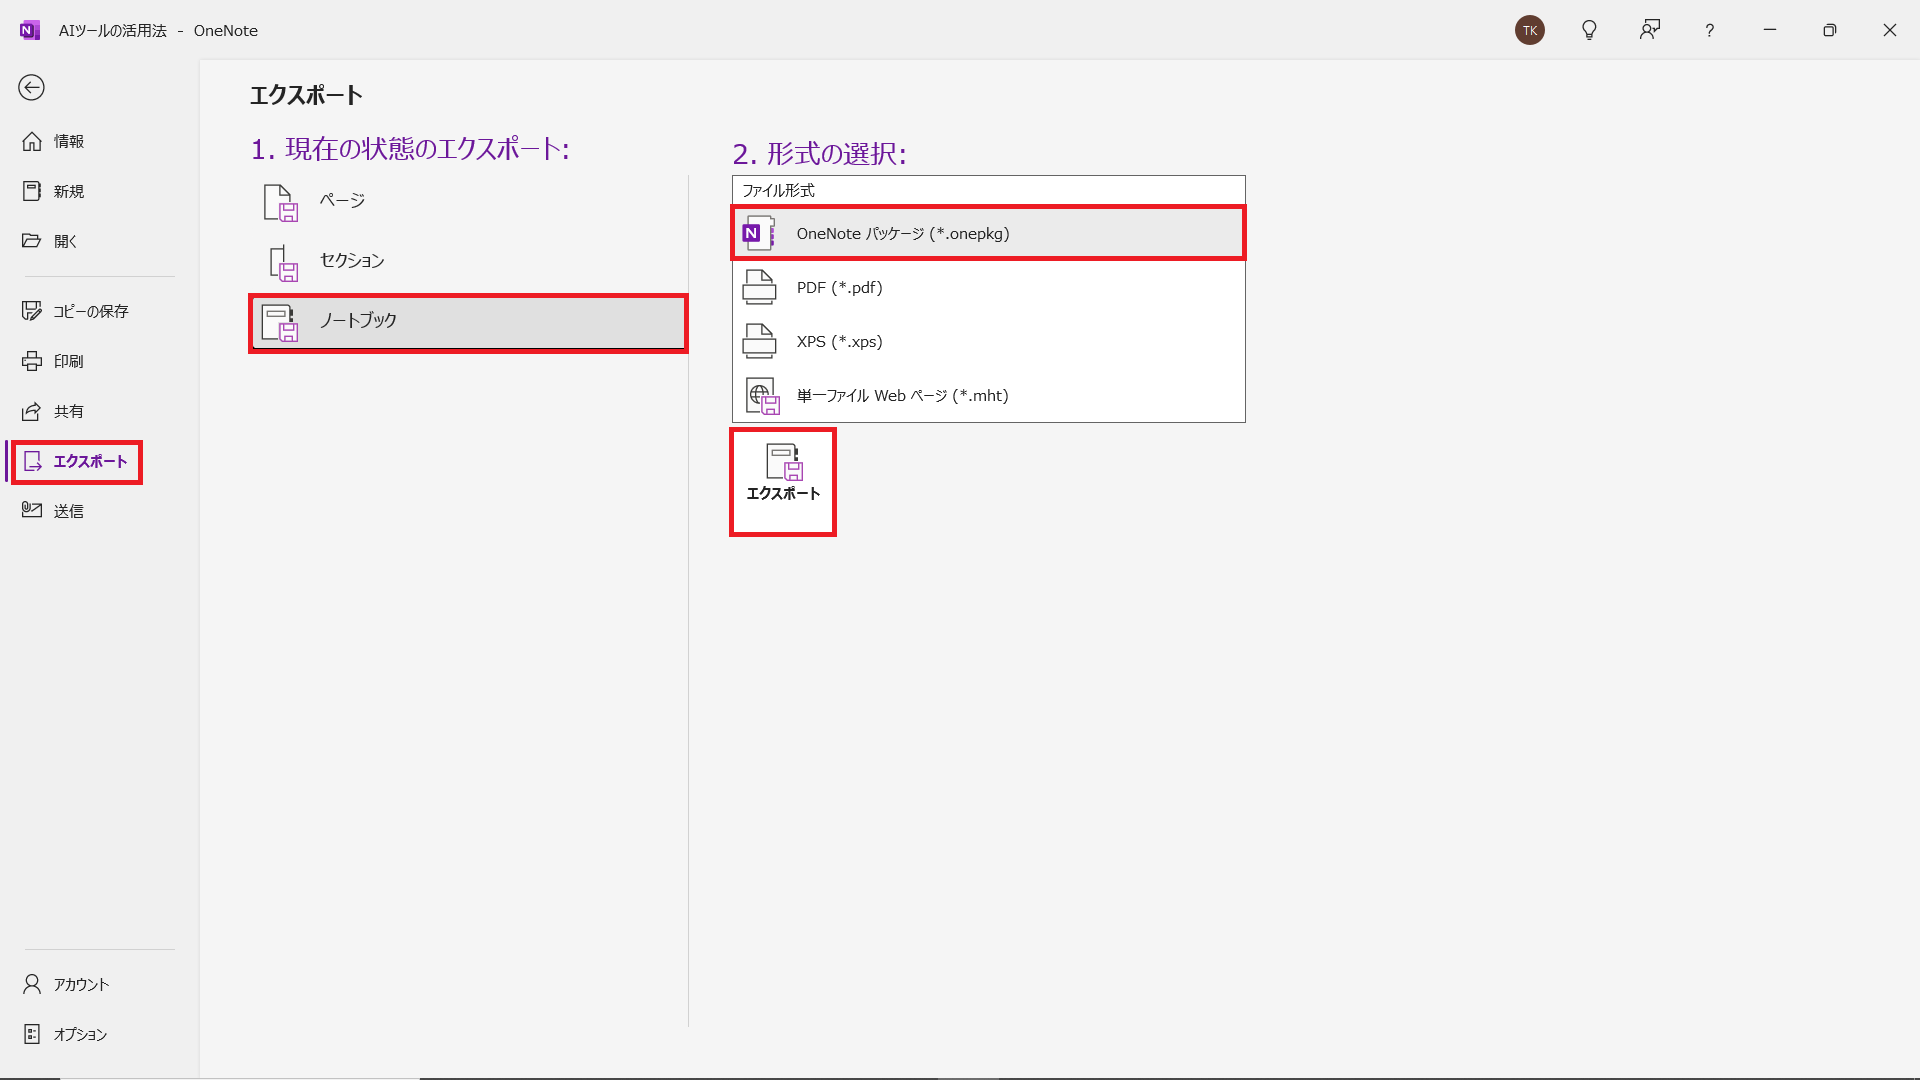Close the OneNote window
The width and height of the screenshot is (1920, 1080).
[x=1889, y=30]
